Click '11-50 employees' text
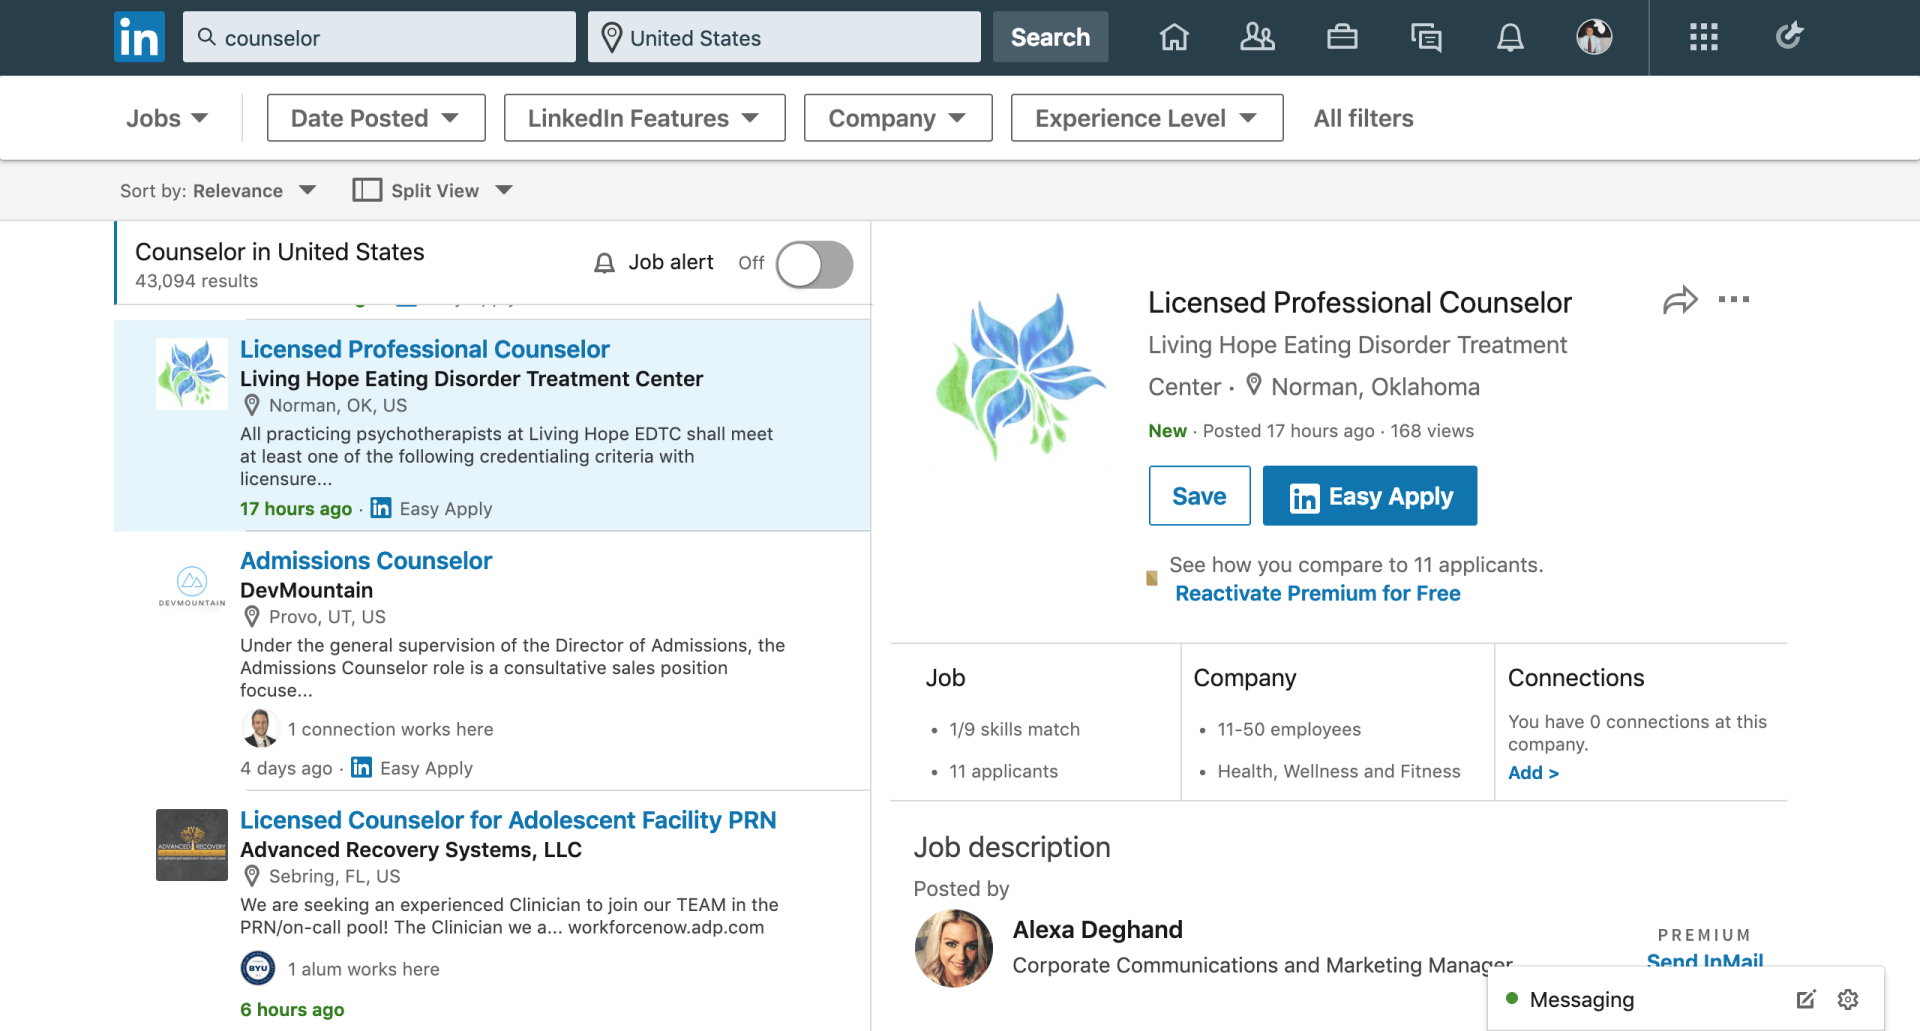This screenshot has height=1031, width=1920. click(x=1289, y=729)
